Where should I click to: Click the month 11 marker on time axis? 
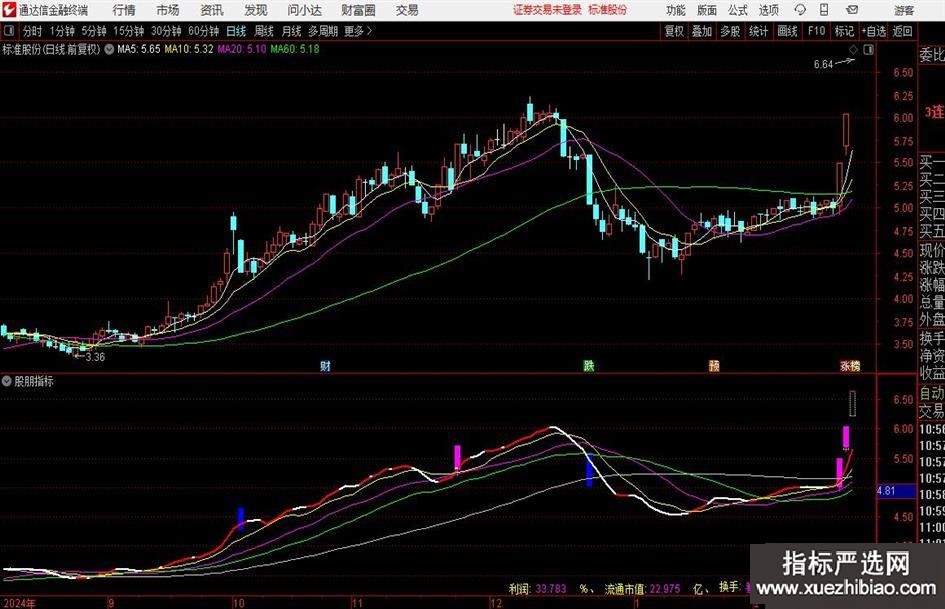(357, 603)
